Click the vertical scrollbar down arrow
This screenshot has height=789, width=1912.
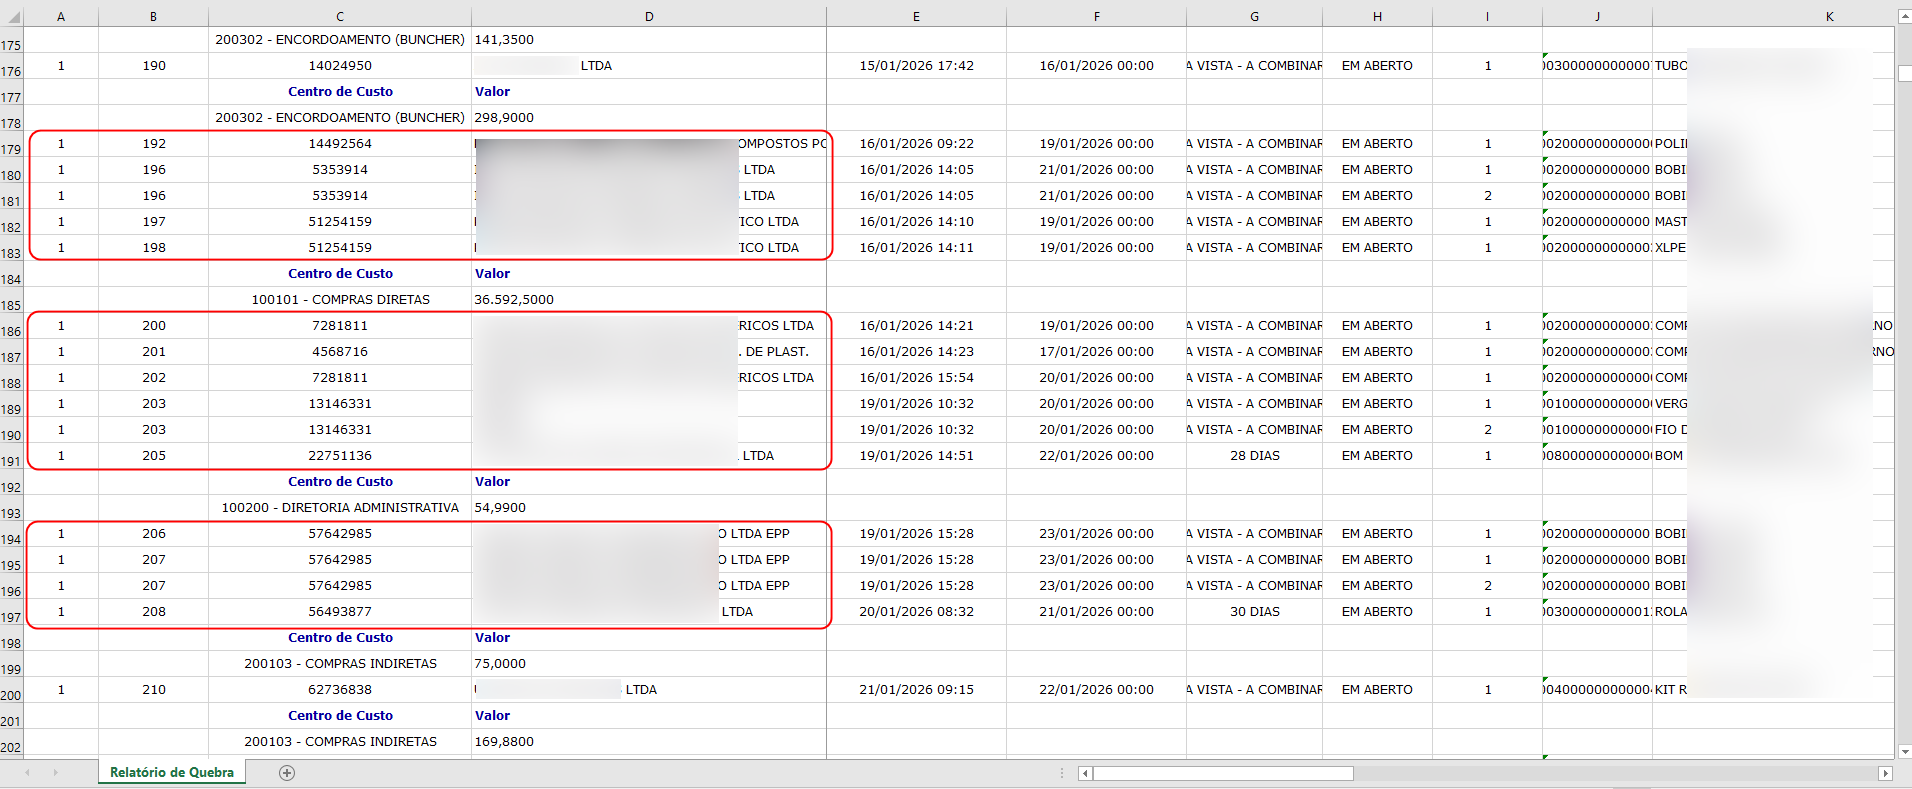click(1904, 751)
